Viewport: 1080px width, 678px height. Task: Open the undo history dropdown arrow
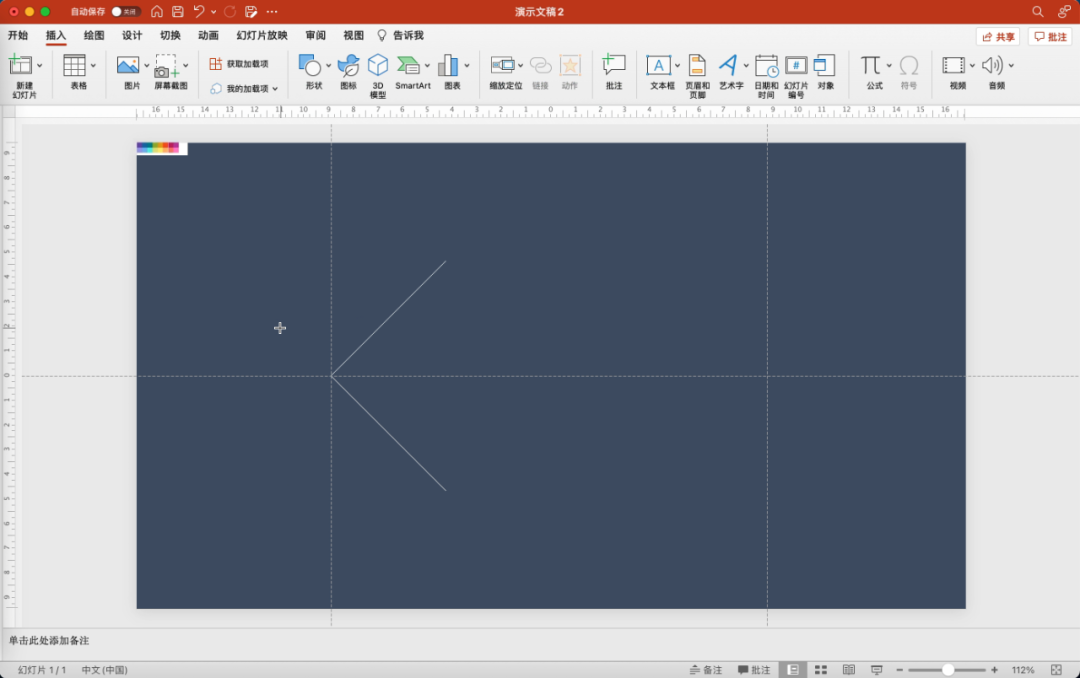pyautogui.click(x=214, y=12)
